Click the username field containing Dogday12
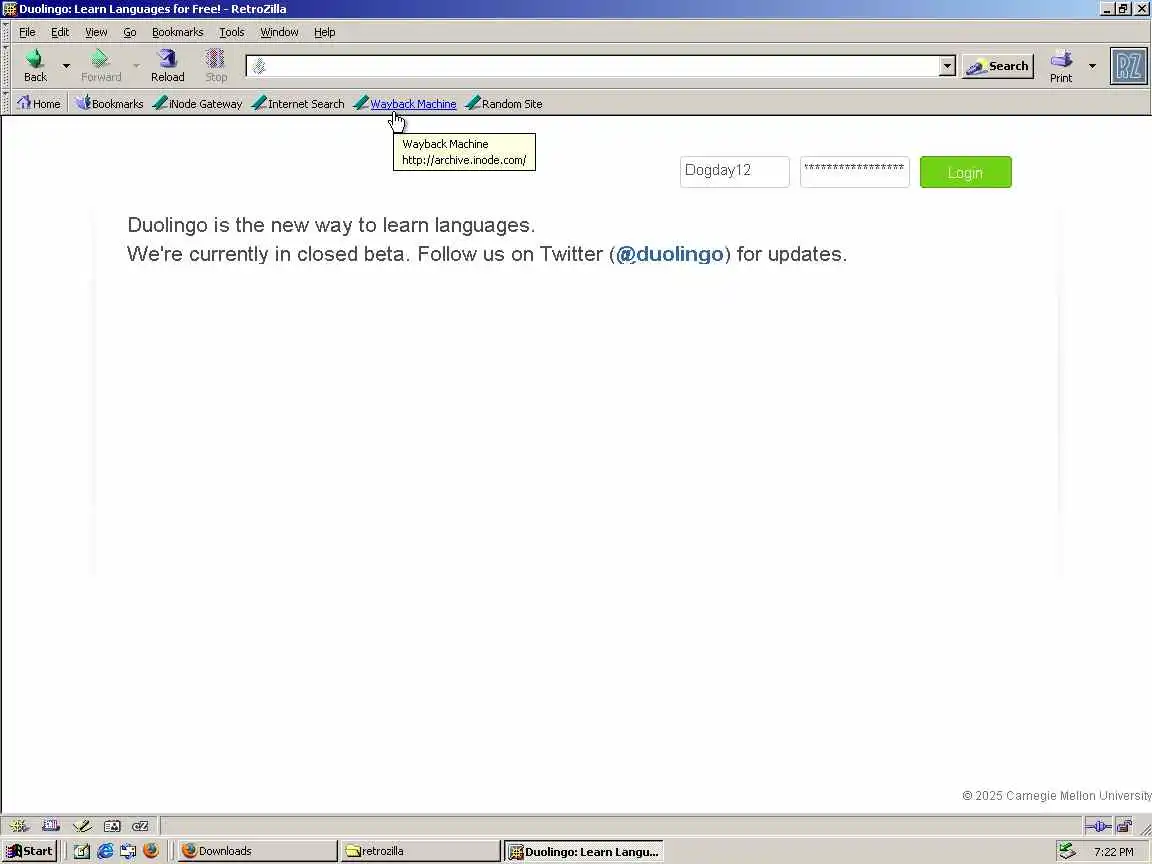Viewport: 1152px width, 864px height. pos(735,172)
